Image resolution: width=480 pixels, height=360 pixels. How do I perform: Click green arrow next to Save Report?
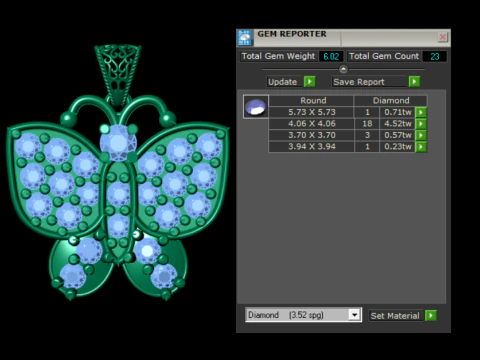[414, 82]
